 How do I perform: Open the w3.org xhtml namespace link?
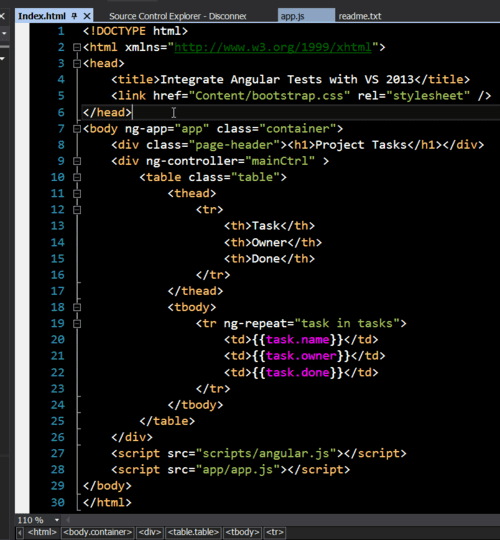point(273,47)
